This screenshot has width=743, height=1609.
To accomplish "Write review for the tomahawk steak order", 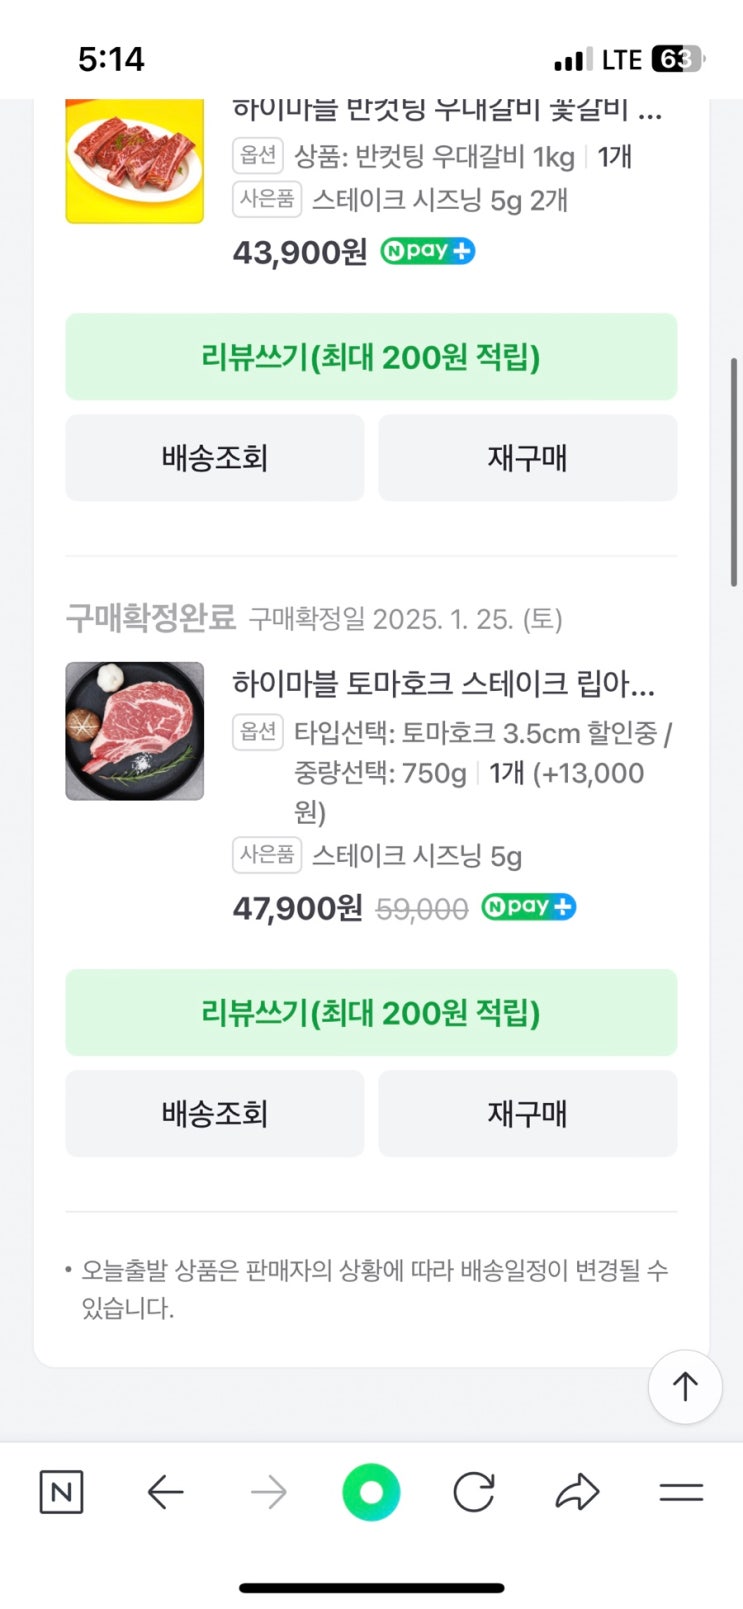I will [x=371, y=1012].
